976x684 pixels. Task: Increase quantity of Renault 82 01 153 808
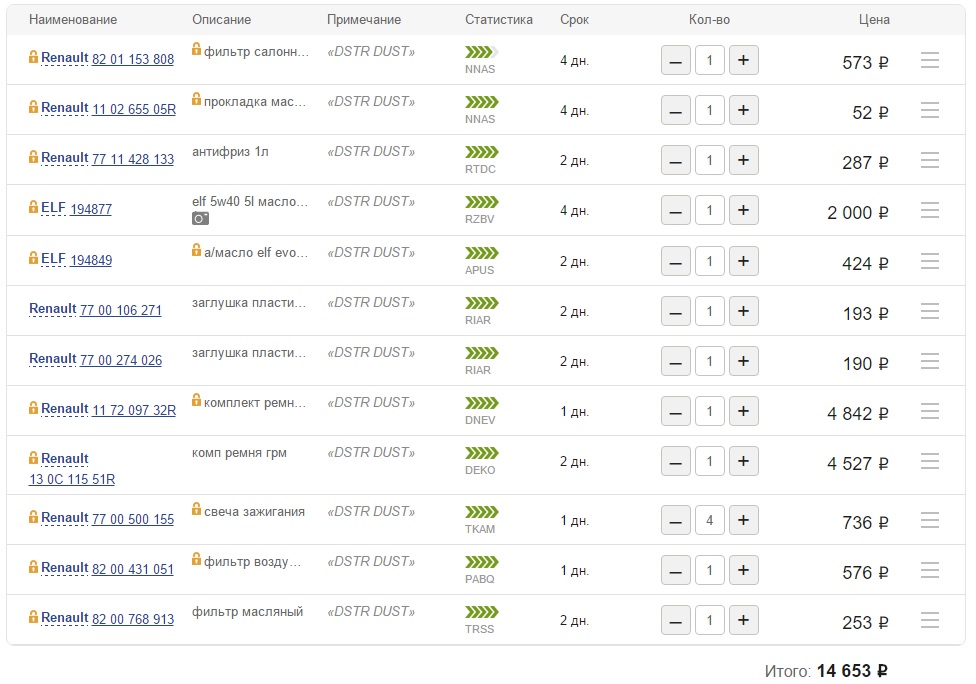tap(743, 60)
